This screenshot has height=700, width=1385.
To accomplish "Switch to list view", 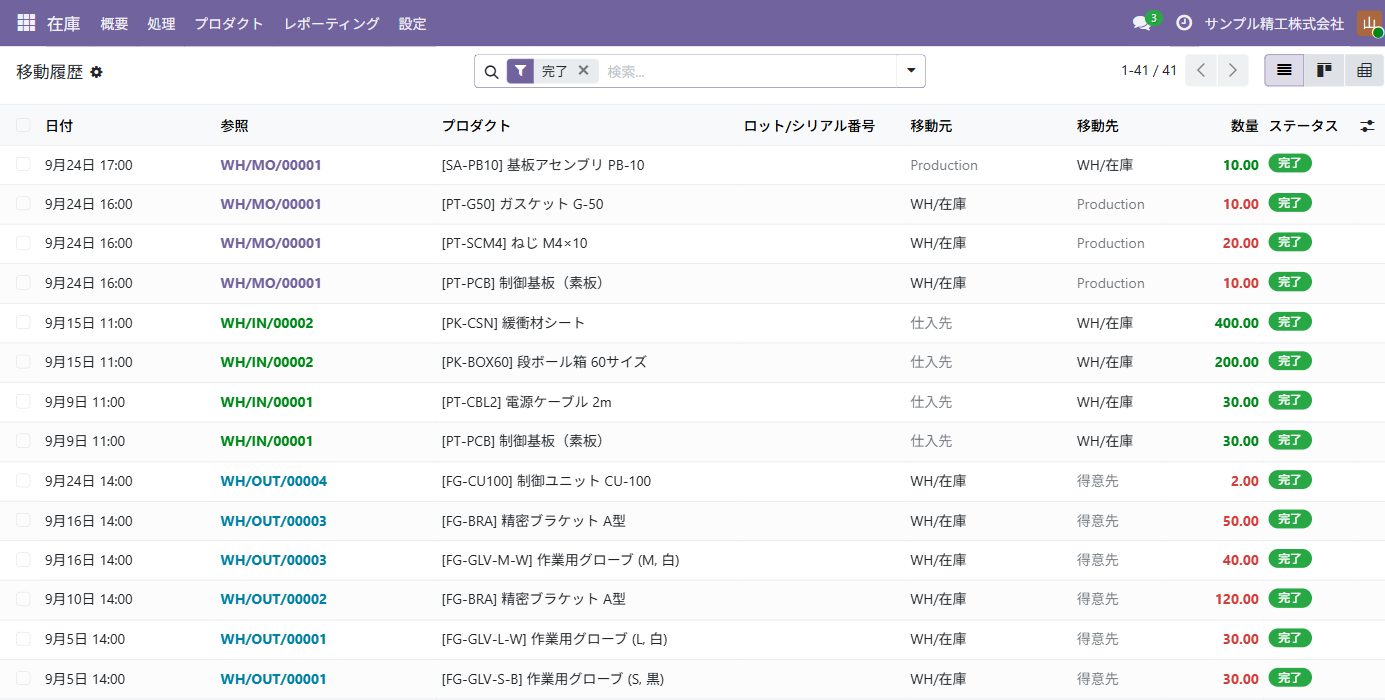I will point(1284,70).
